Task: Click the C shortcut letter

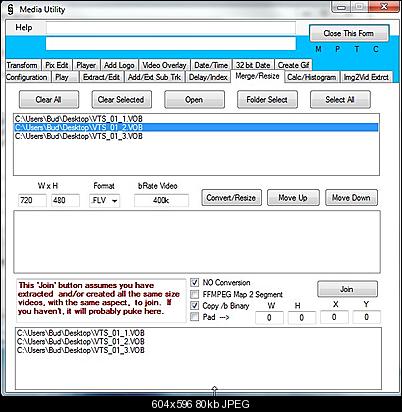Action: coord(376,49)
